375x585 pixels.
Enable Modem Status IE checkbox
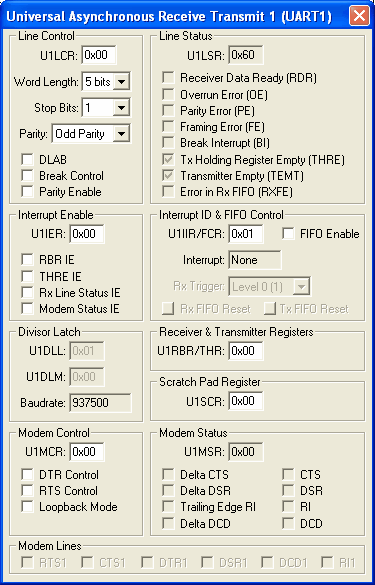(x=27, y=309)
